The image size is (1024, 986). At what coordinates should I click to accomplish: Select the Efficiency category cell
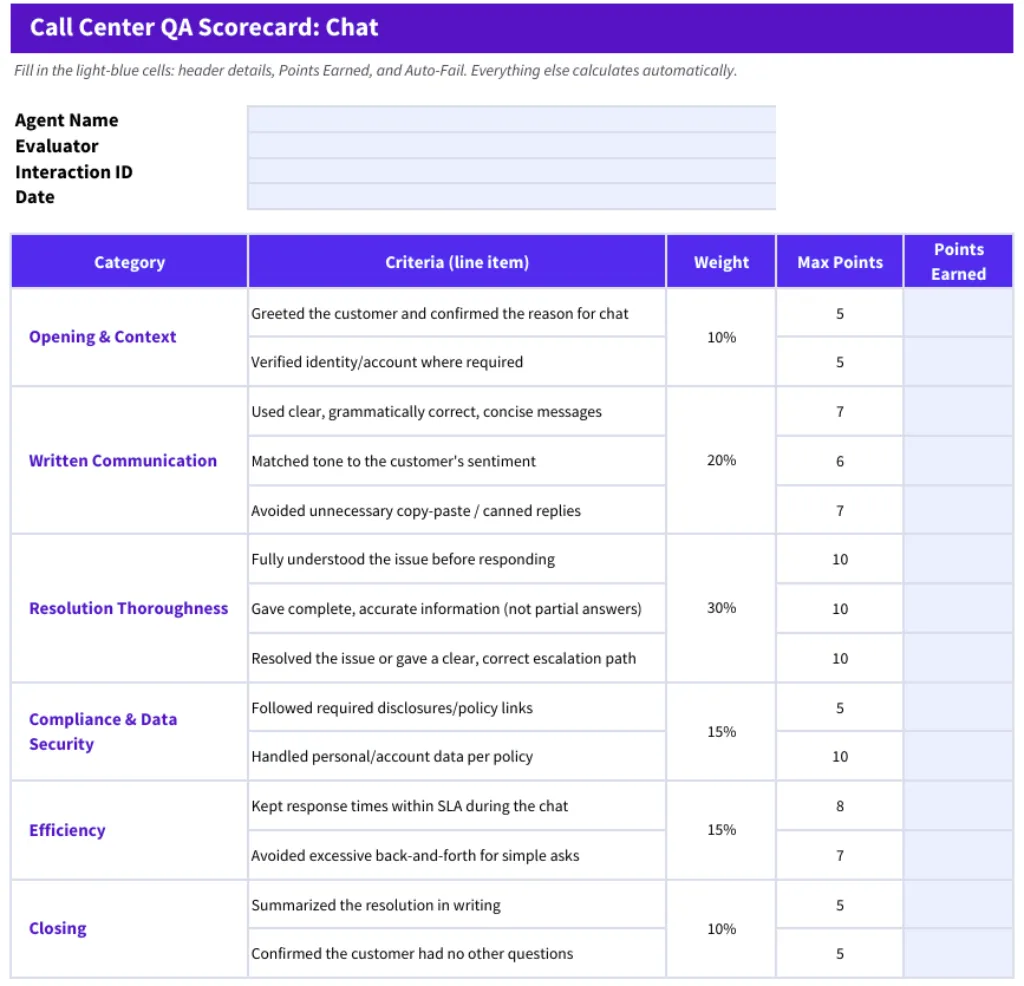pyautogui.click(x=129, y=830)
